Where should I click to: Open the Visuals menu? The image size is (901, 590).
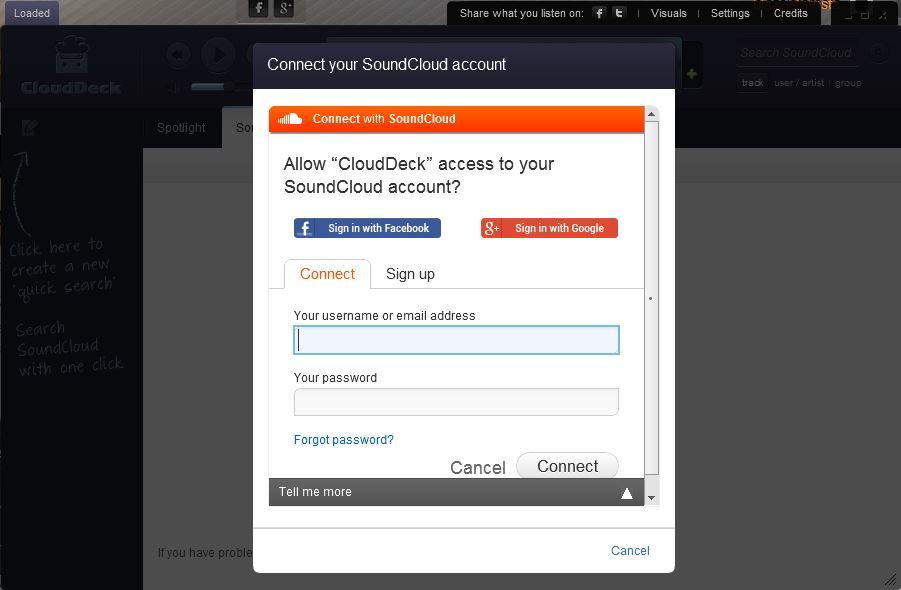[x=668, y=13]
